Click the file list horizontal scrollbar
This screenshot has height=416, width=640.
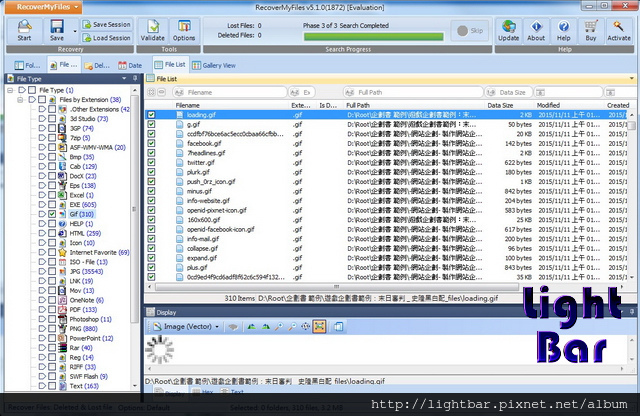337,287
